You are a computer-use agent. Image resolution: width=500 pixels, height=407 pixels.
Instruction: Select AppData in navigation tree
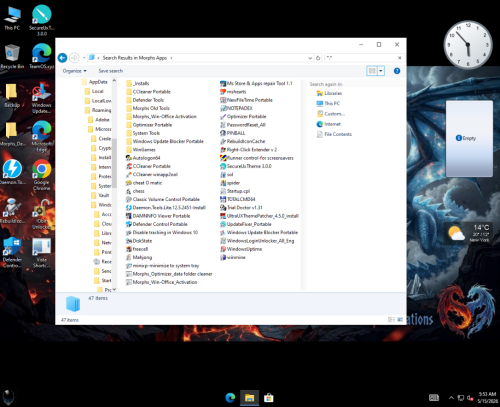click(x=95, y=82)
